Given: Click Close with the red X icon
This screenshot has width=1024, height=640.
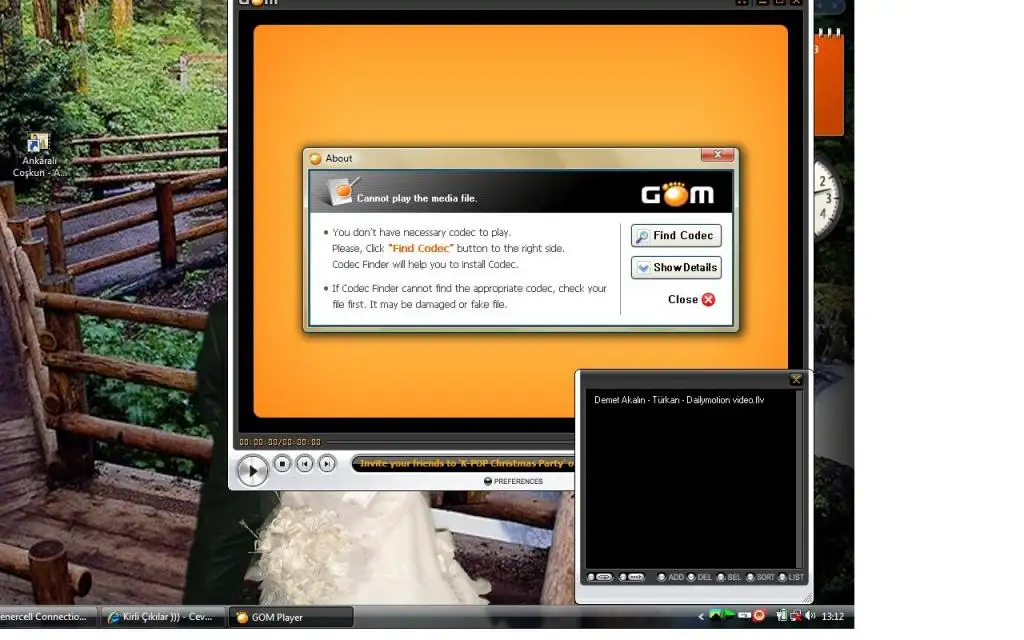Looking at the screenshot, I should click(x=691, y=299).
